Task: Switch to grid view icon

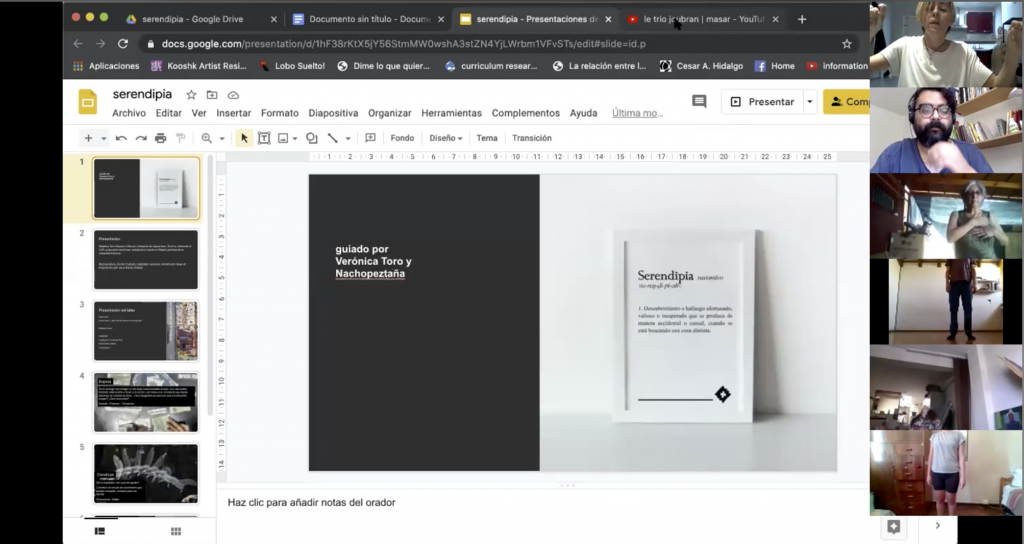Action: point(176,531)
